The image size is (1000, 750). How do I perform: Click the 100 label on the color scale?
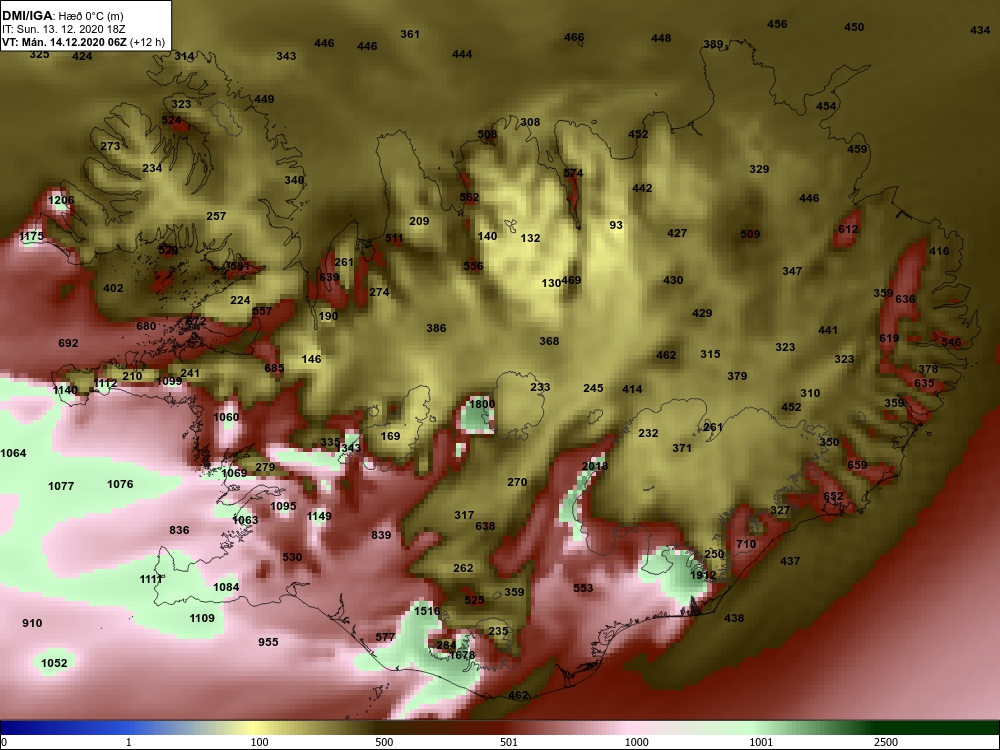tap(259, 742)
